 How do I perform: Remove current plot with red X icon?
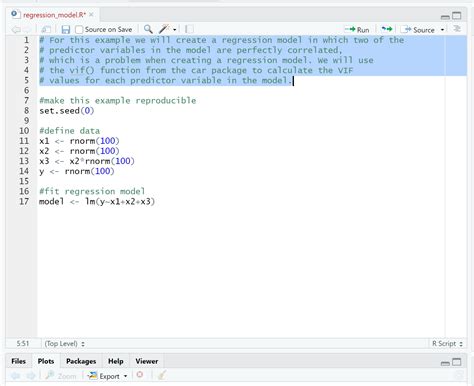(140, 375)
